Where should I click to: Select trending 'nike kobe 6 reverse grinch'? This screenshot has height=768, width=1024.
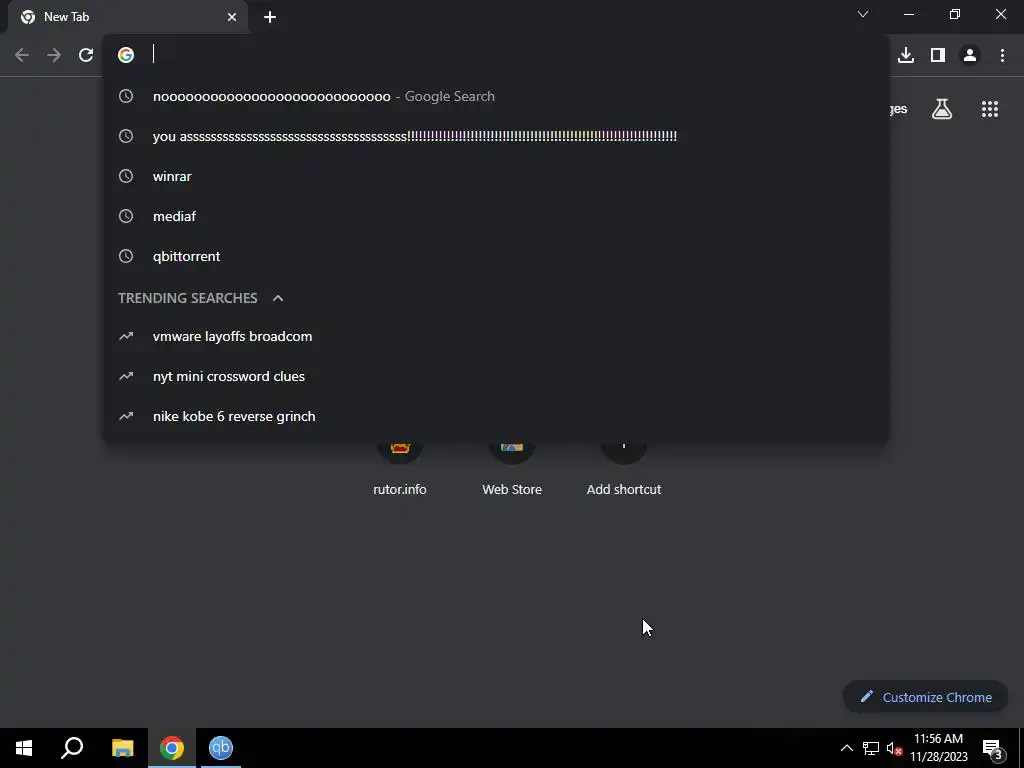(496, 416)
